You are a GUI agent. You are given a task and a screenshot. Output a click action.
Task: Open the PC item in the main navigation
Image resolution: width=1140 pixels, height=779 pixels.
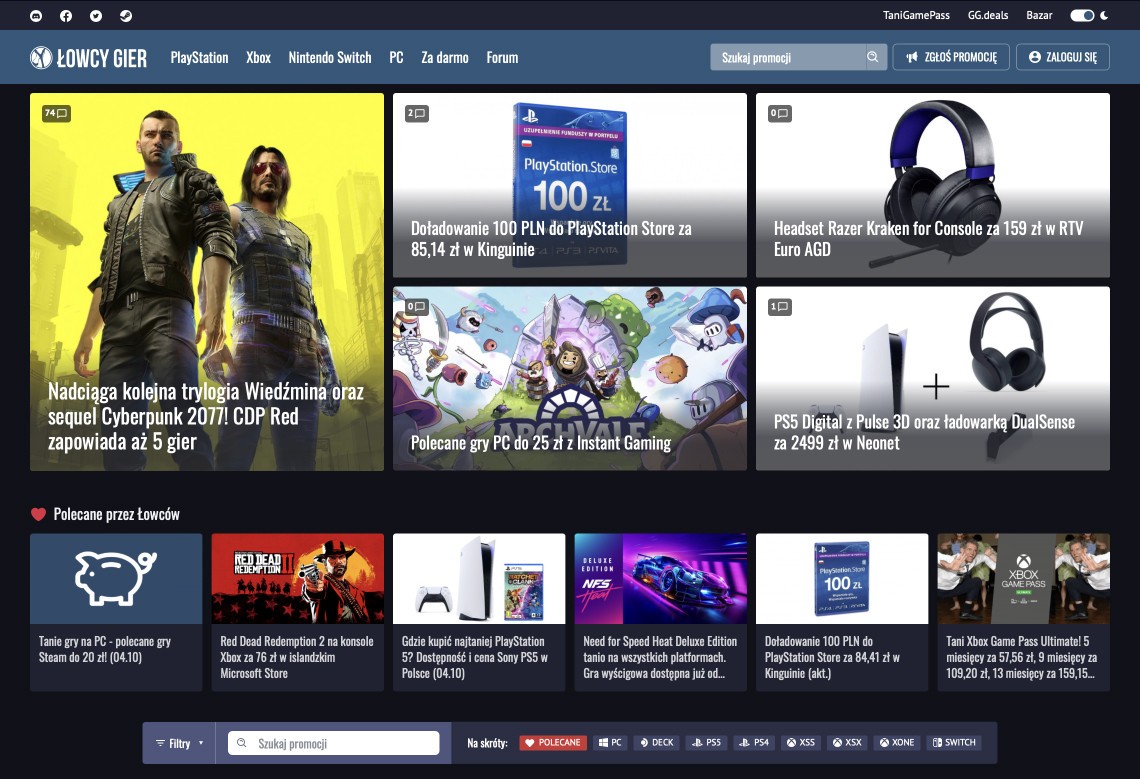point(396,57)
